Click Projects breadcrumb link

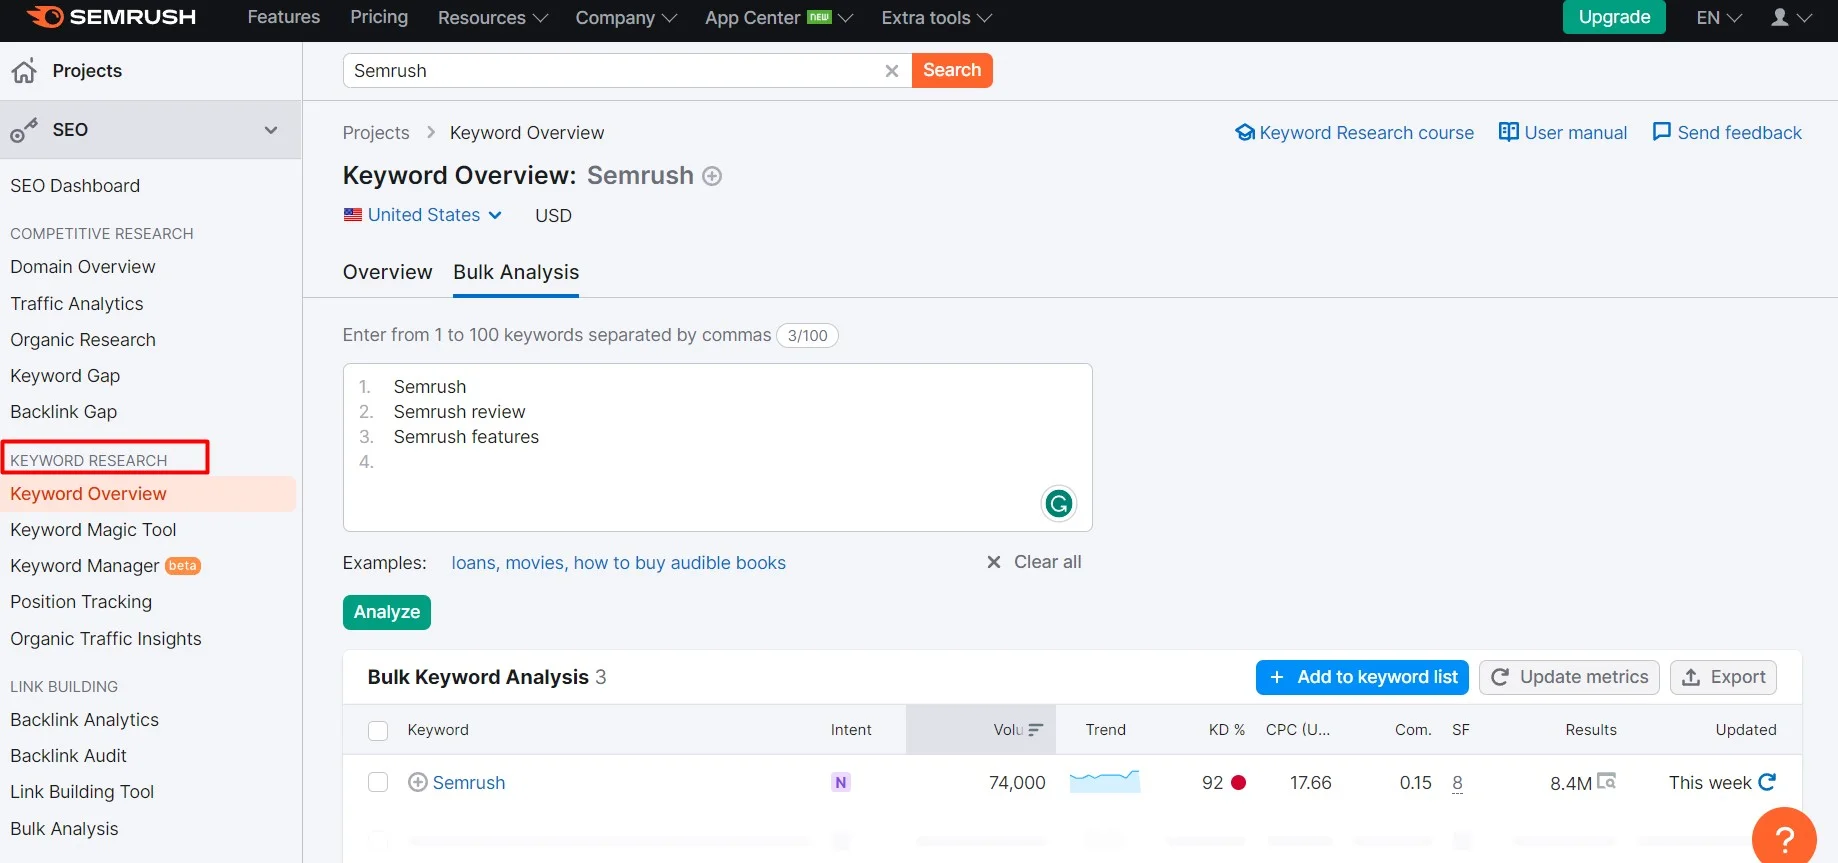pyautogui.click(x=376, y=133)
